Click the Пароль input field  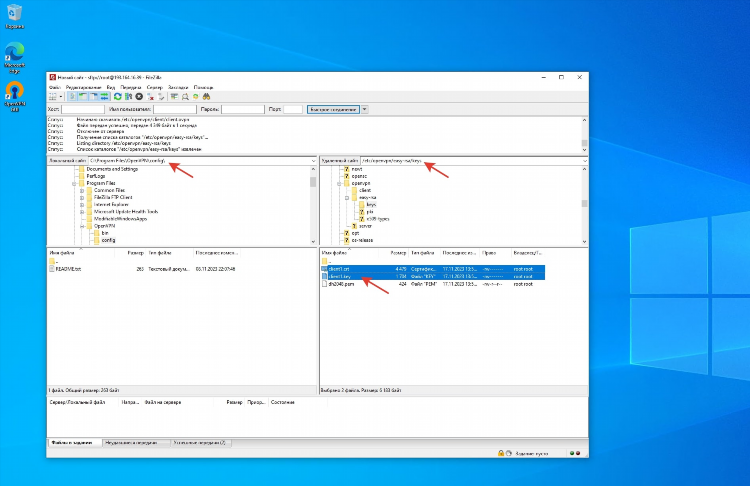pyautogui.click(x=243, y=110)
